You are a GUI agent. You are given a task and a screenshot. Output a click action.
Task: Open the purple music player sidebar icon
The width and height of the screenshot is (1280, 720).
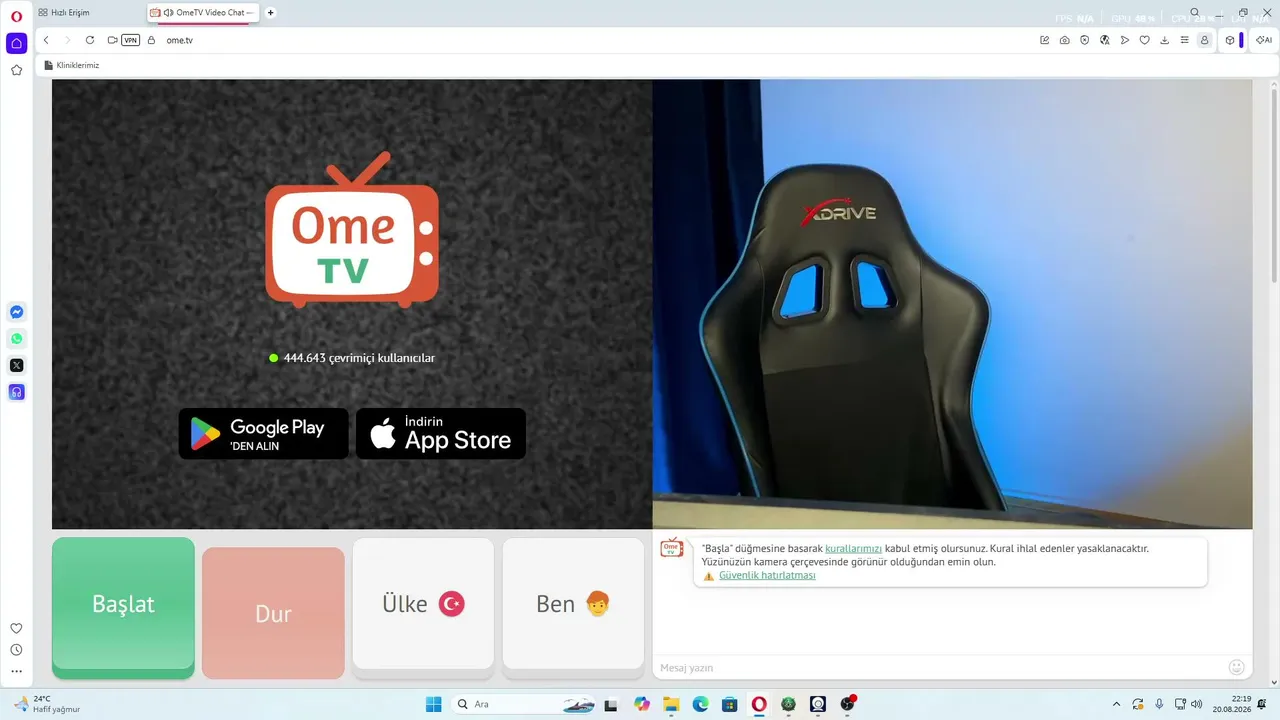pyautogui.click(x=16, y=392)
